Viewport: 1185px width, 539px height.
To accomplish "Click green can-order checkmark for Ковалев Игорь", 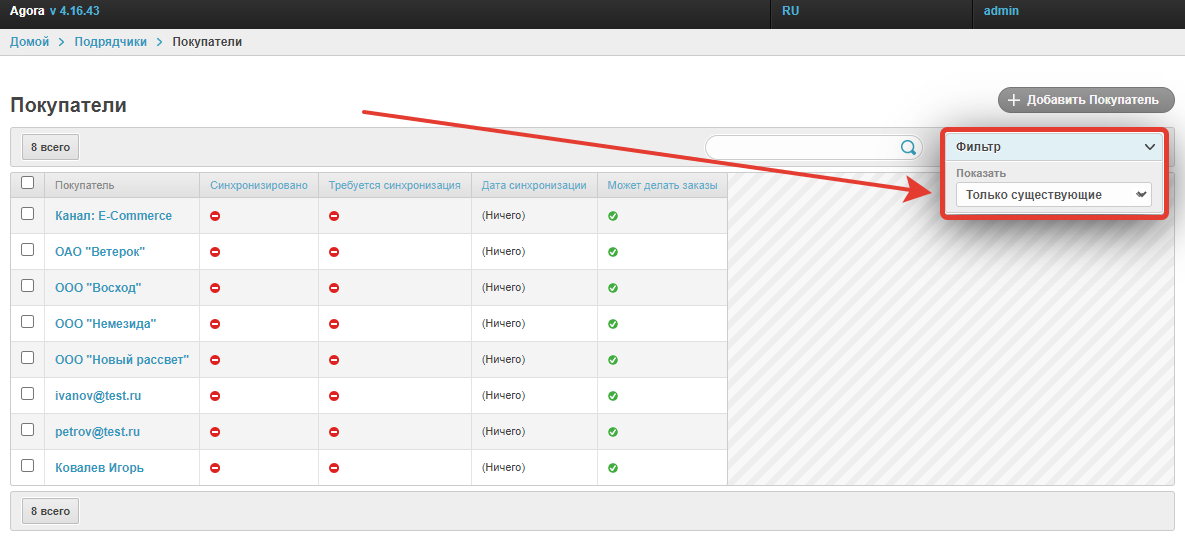I will click(613, 468).
